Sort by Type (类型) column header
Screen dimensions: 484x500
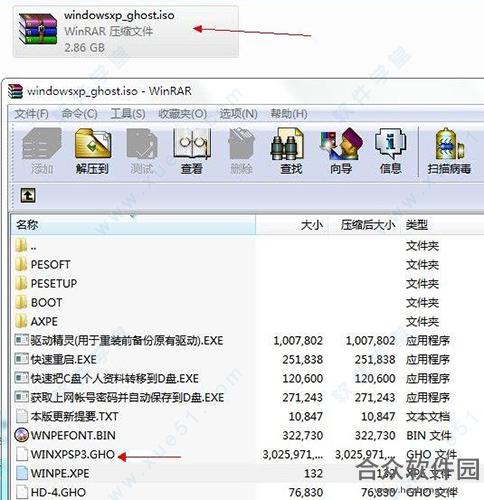(442, 225)
